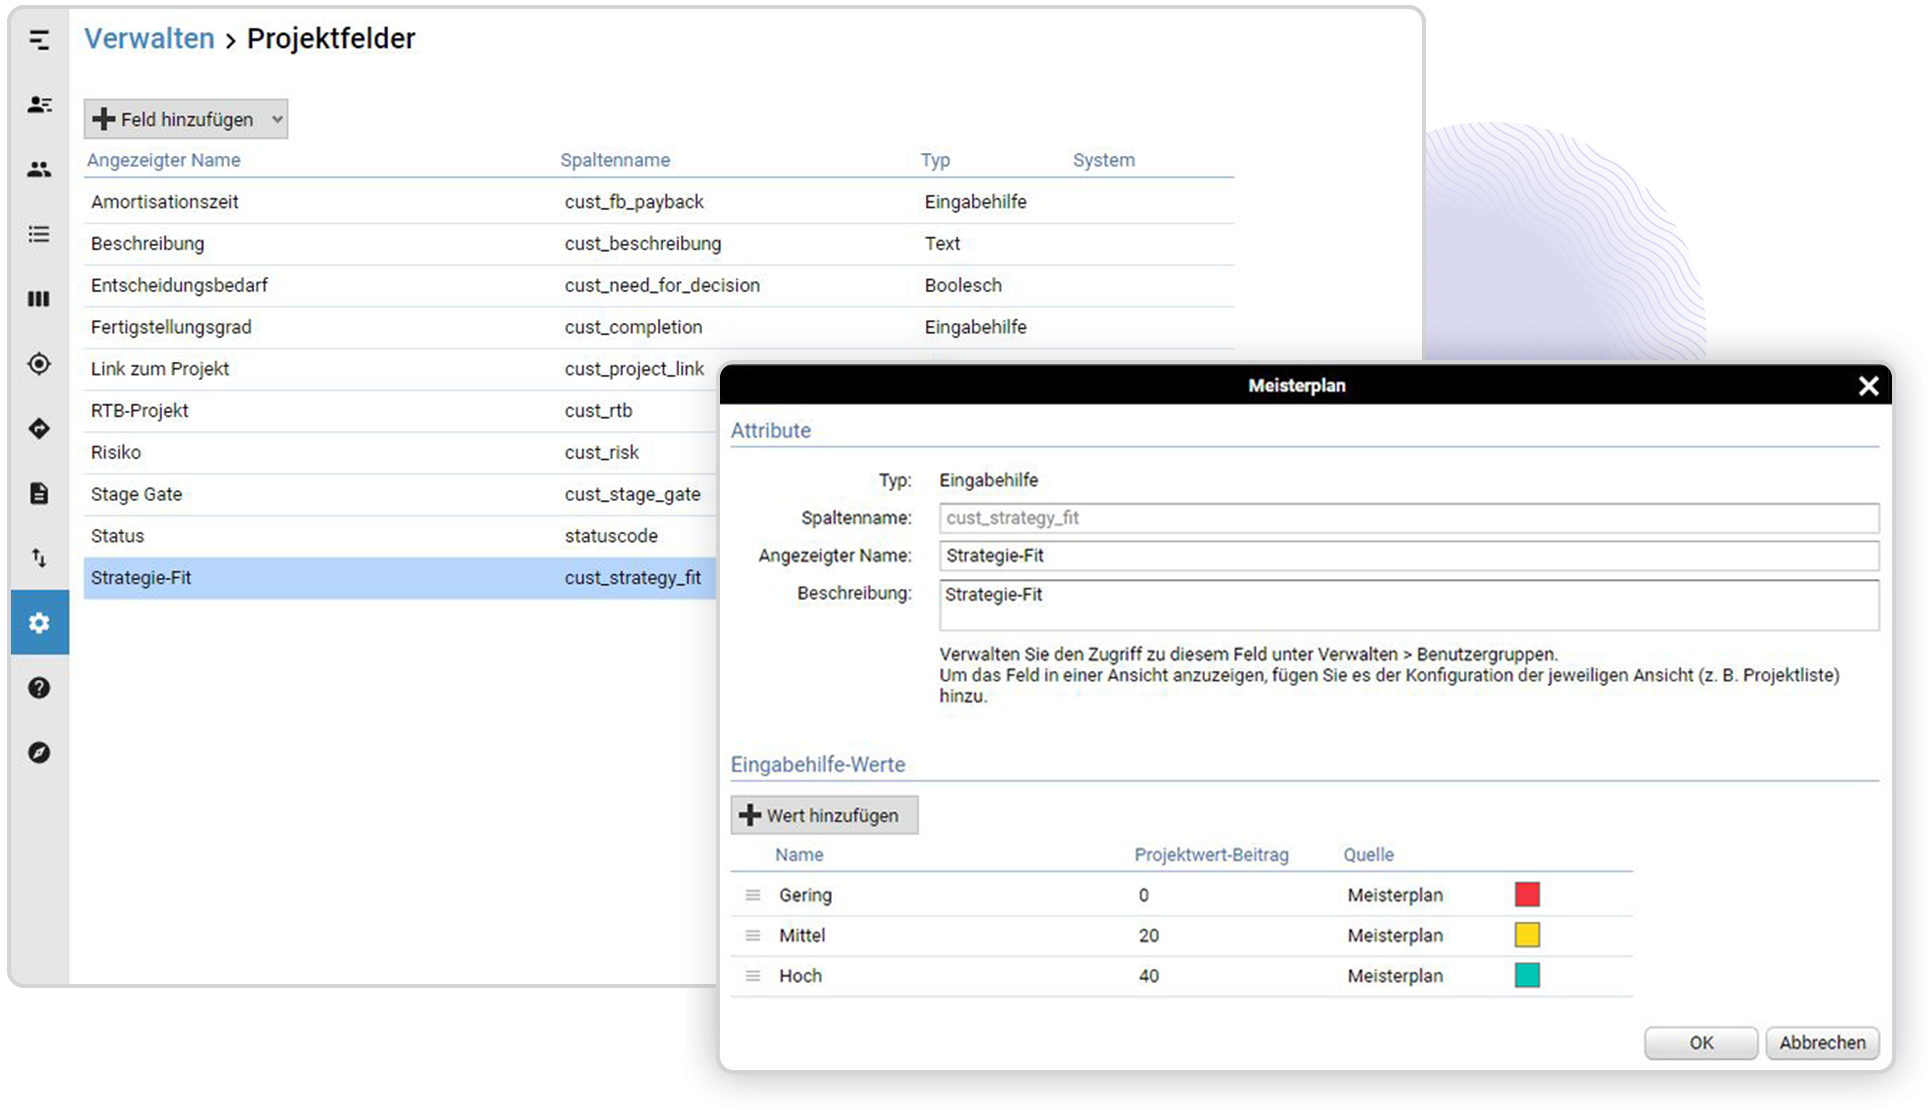1928x1110 pixels.
Task: Click the Name header in values table
Action: pyautogui.click(x=799, y=855)
